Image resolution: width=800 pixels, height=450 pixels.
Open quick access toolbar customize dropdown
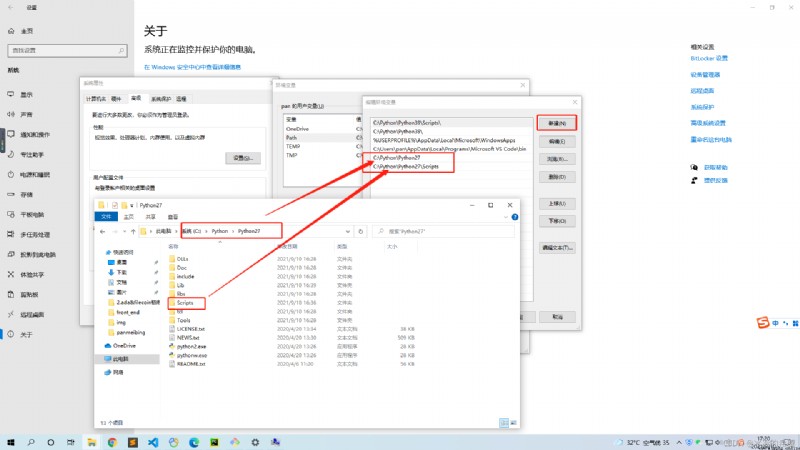pyautogui.click(x=132, y=206)
